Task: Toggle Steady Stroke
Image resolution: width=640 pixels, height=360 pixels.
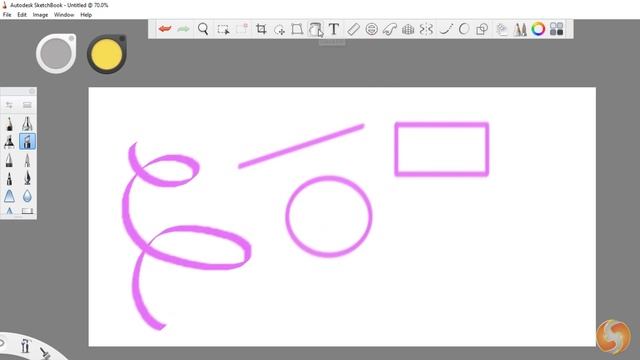Action: pos(446,29)
